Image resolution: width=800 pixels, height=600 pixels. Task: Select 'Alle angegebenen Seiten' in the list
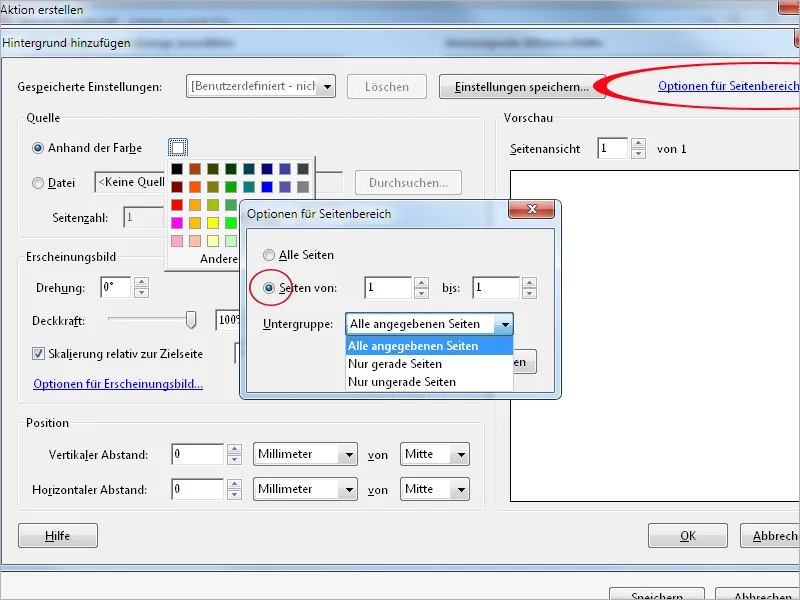pyautogui.click(x=429, y=346)
